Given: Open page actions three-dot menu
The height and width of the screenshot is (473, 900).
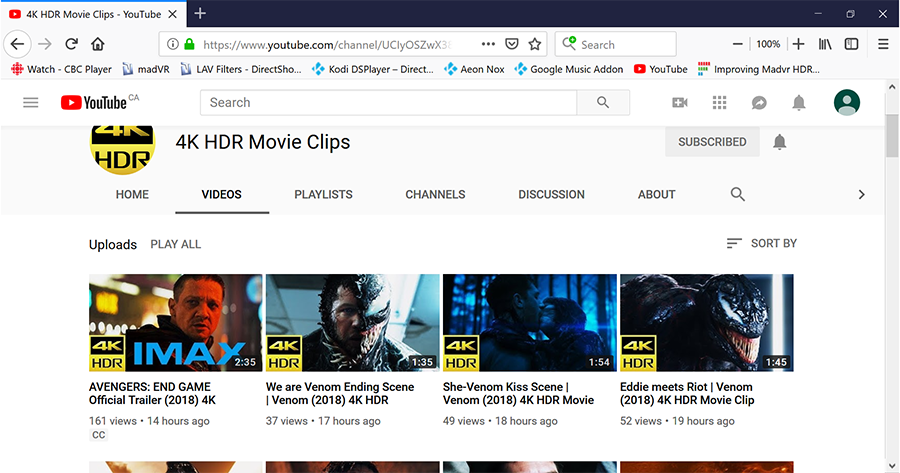Looking at the screenshot, I should click(488, 44).
